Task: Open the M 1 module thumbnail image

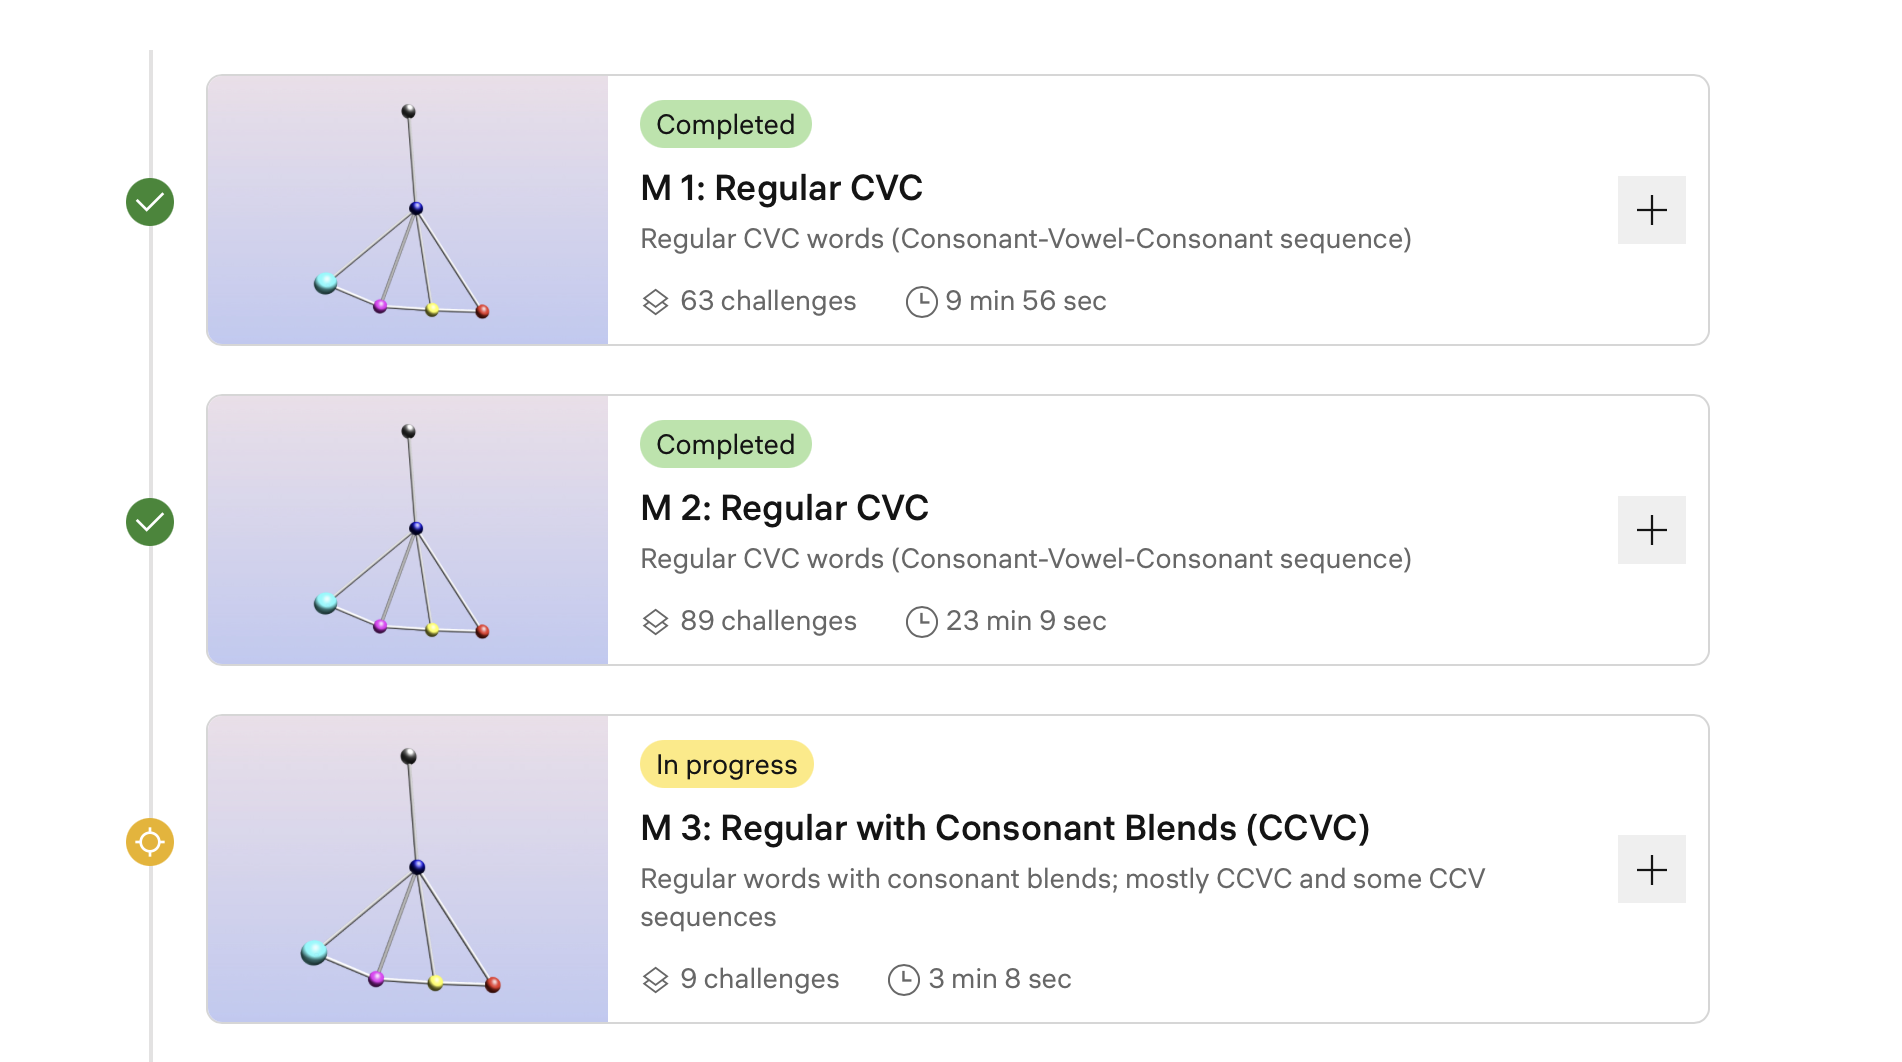Action: [408, 210]
